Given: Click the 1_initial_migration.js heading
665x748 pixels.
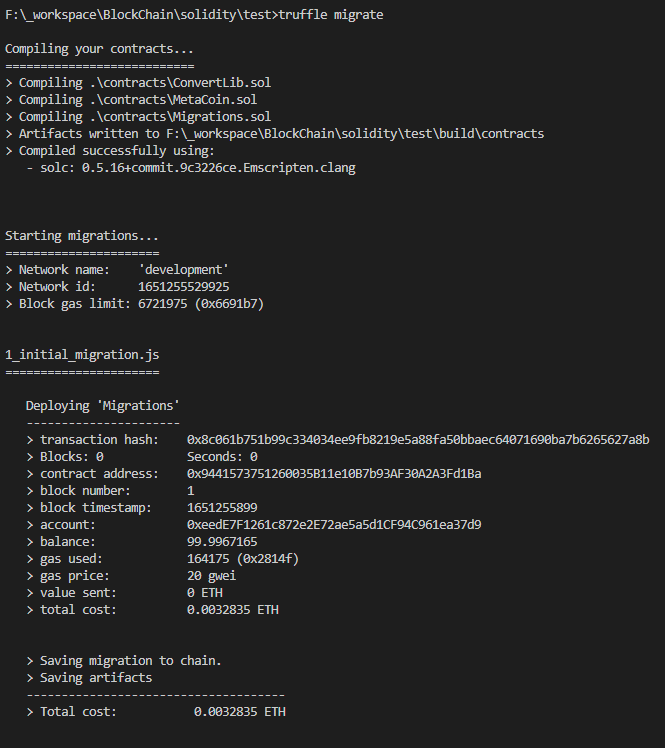Looking at the screenshot, I should click(82, 355).
